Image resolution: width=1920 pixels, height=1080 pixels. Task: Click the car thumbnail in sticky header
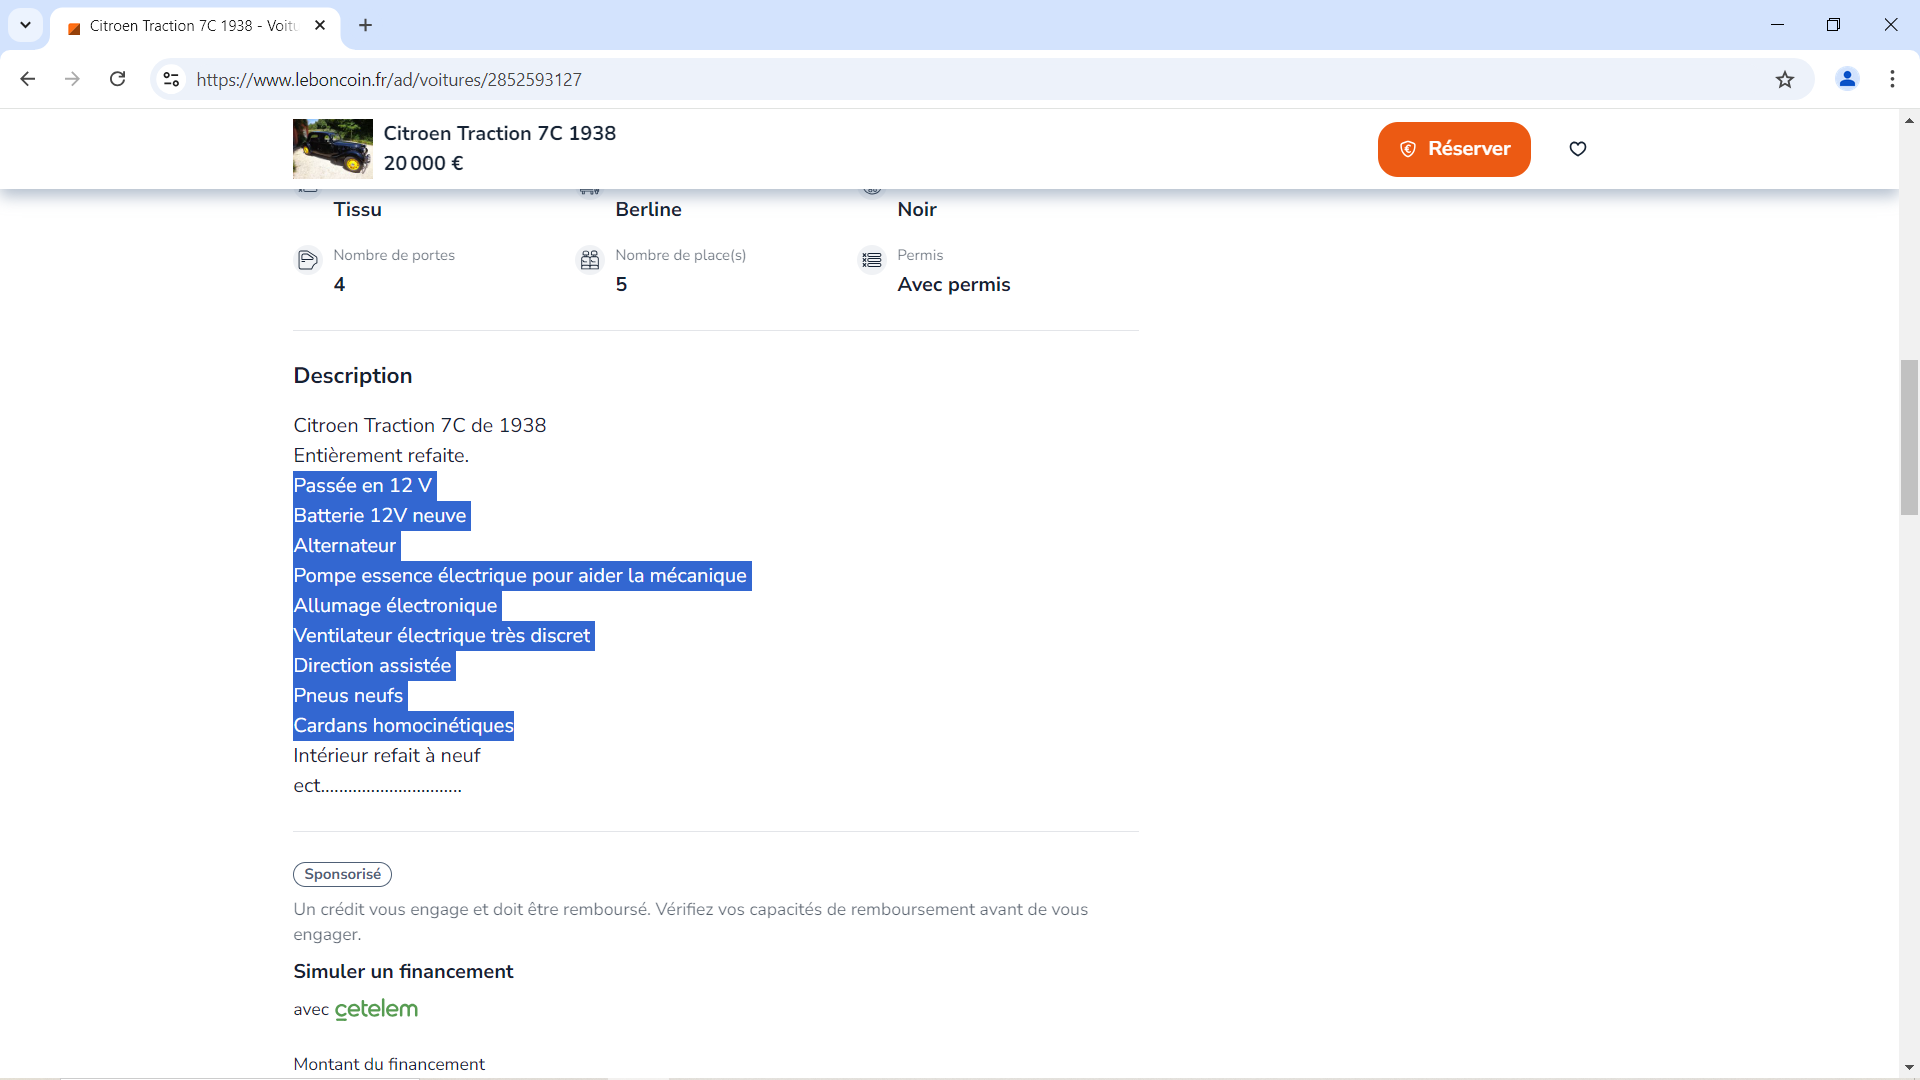(332, 149)
